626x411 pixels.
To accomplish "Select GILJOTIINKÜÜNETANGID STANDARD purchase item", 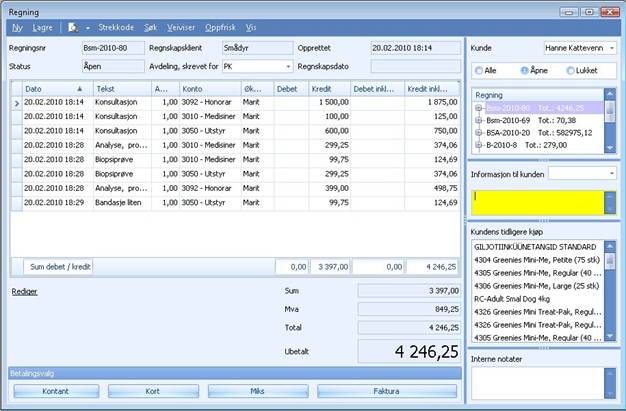I will [x=535, y=247].
